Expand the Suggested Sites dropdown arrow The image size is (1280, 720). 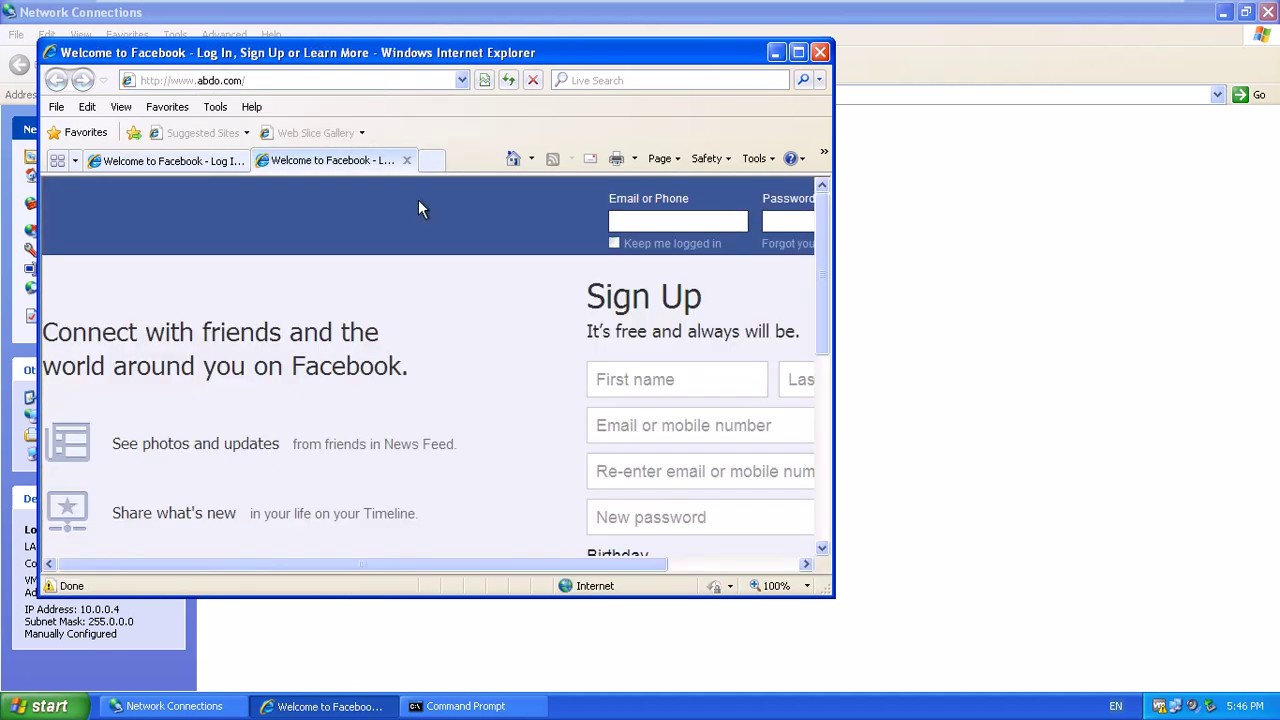pos(246,133)
